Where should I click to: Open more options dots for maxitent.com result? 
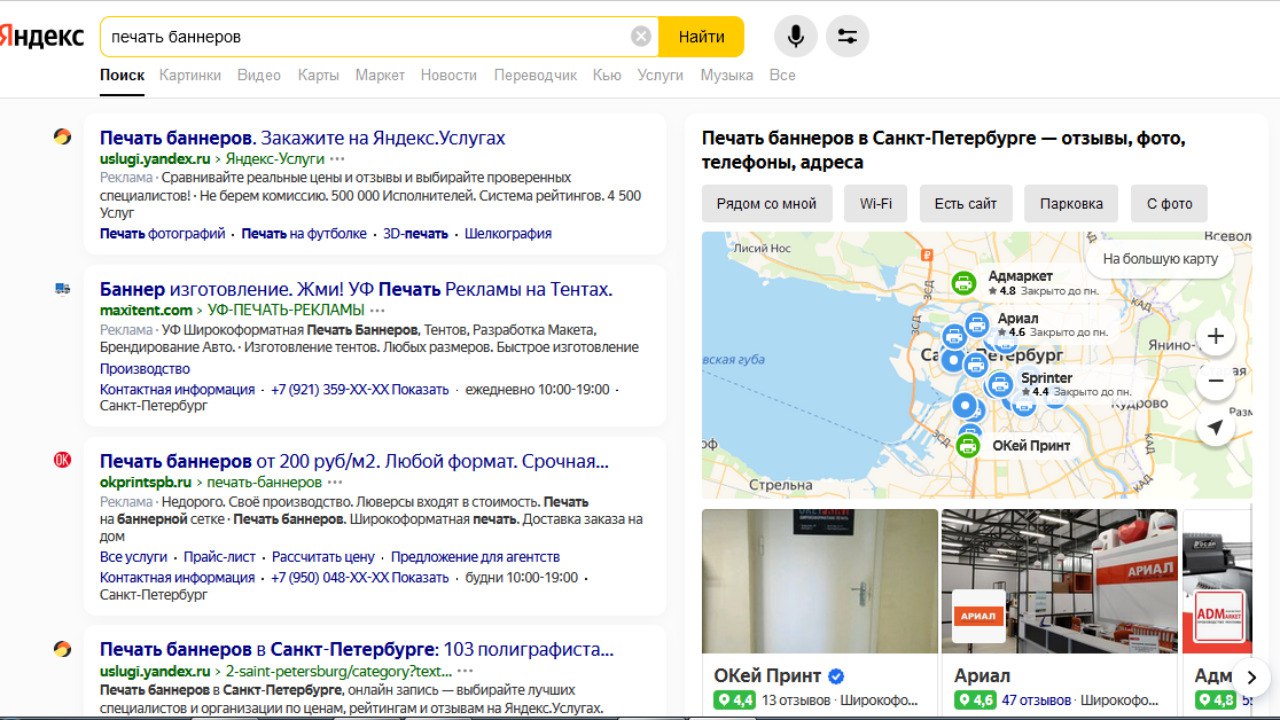(378, 310)
